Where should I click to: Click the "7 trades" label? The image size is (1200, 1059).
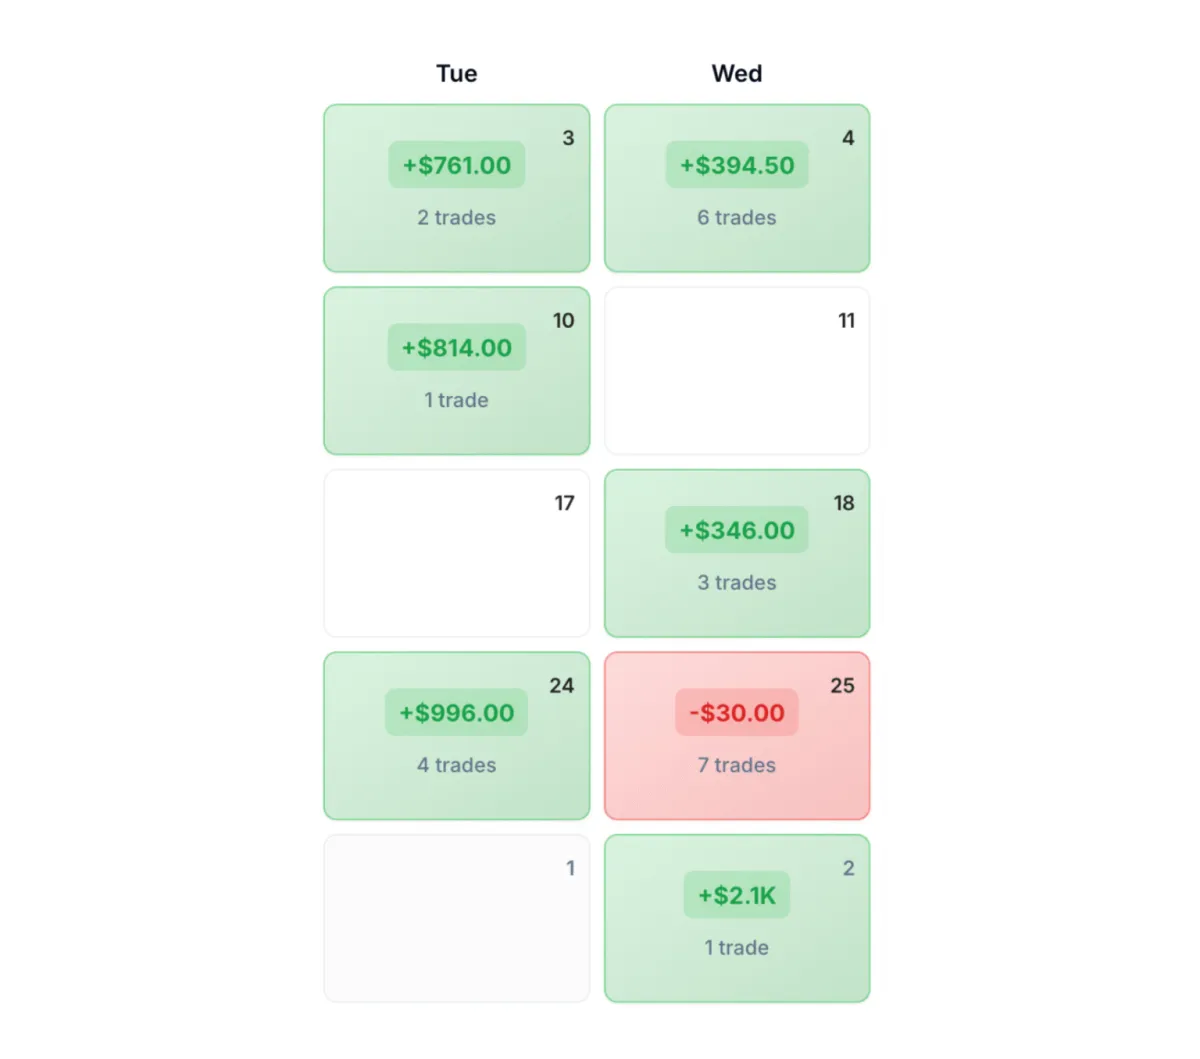pyautogui.click(x=737, y=765)
